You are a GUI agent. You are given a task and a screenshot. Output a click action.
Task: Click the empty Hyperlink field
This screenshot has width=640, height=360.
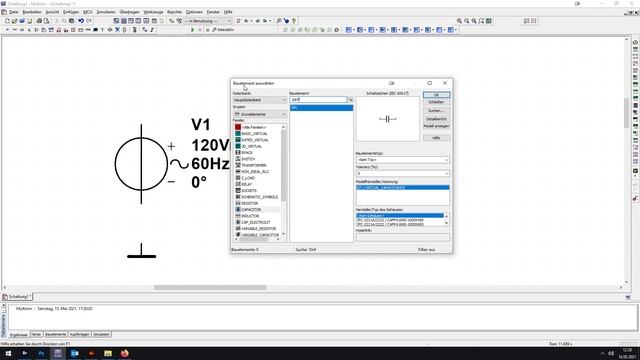(402, 237)
